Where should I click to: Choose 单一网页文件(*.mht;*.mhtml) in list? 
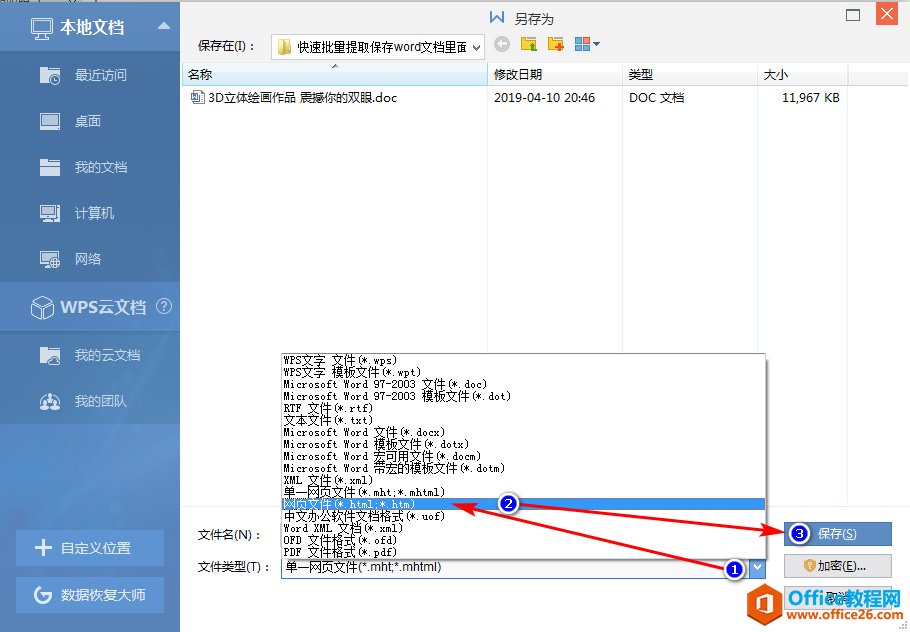pyautogui.click(x=523, y=492)
